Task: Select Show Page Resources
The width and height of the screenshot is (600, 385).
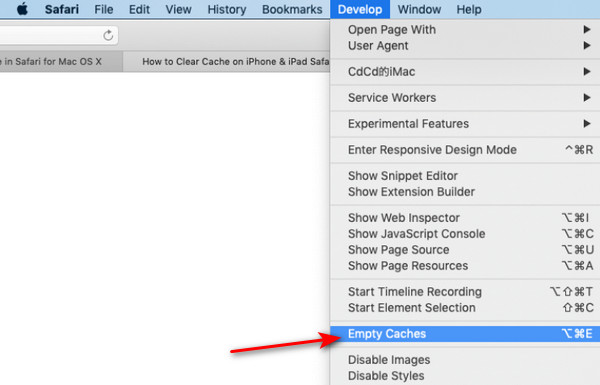Action: tap(465, 266)
